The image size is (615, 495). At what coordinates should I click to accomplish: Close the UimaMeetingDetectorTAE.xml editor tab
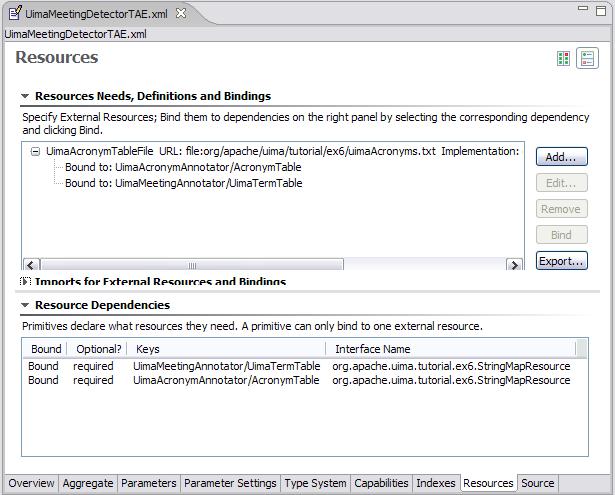click(x=181, y=14)
